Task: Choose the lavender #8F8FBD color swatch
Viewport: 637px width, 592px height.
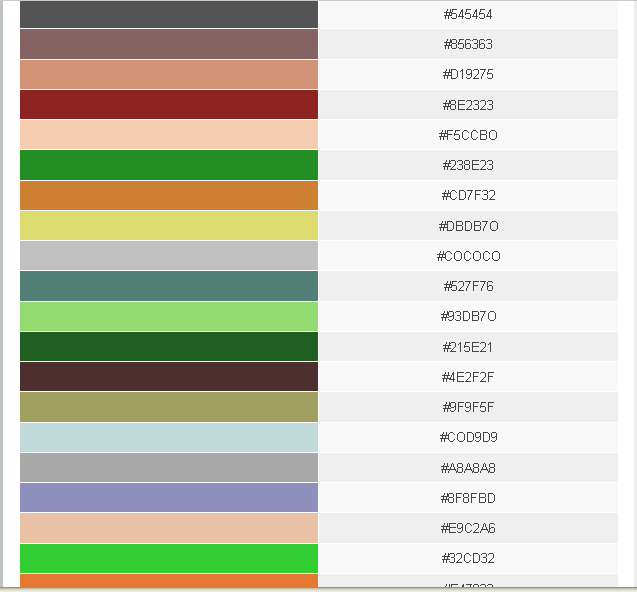Action: pos(168,498)
